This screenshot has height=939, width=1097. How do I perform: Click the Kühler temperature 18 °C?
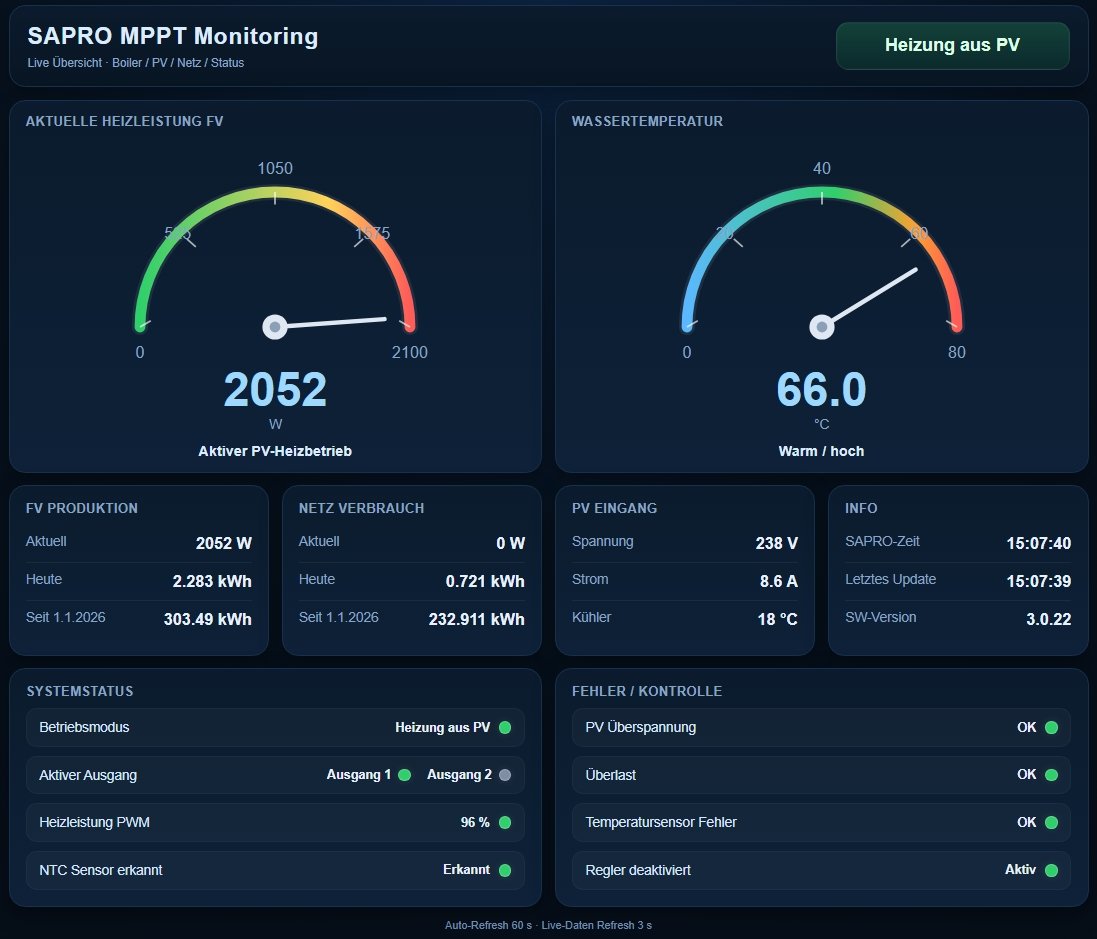point(777,619)
